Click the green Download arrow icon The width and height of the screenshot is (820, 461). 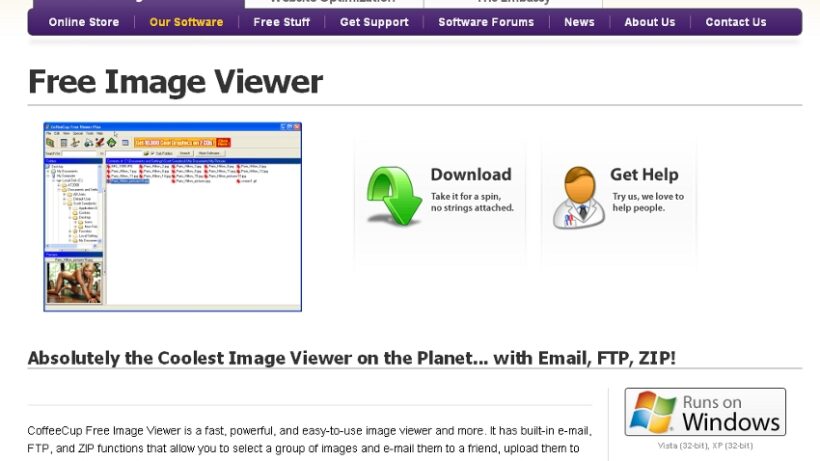[394, 195]
